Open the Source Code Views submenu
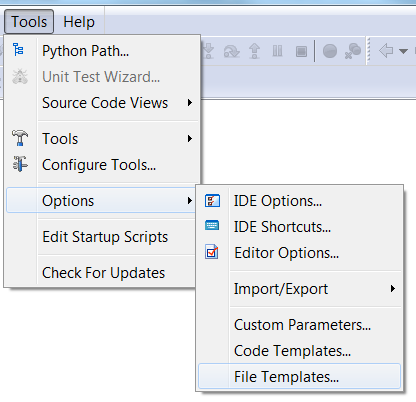The image size is (416, 402). pos(102,103)
